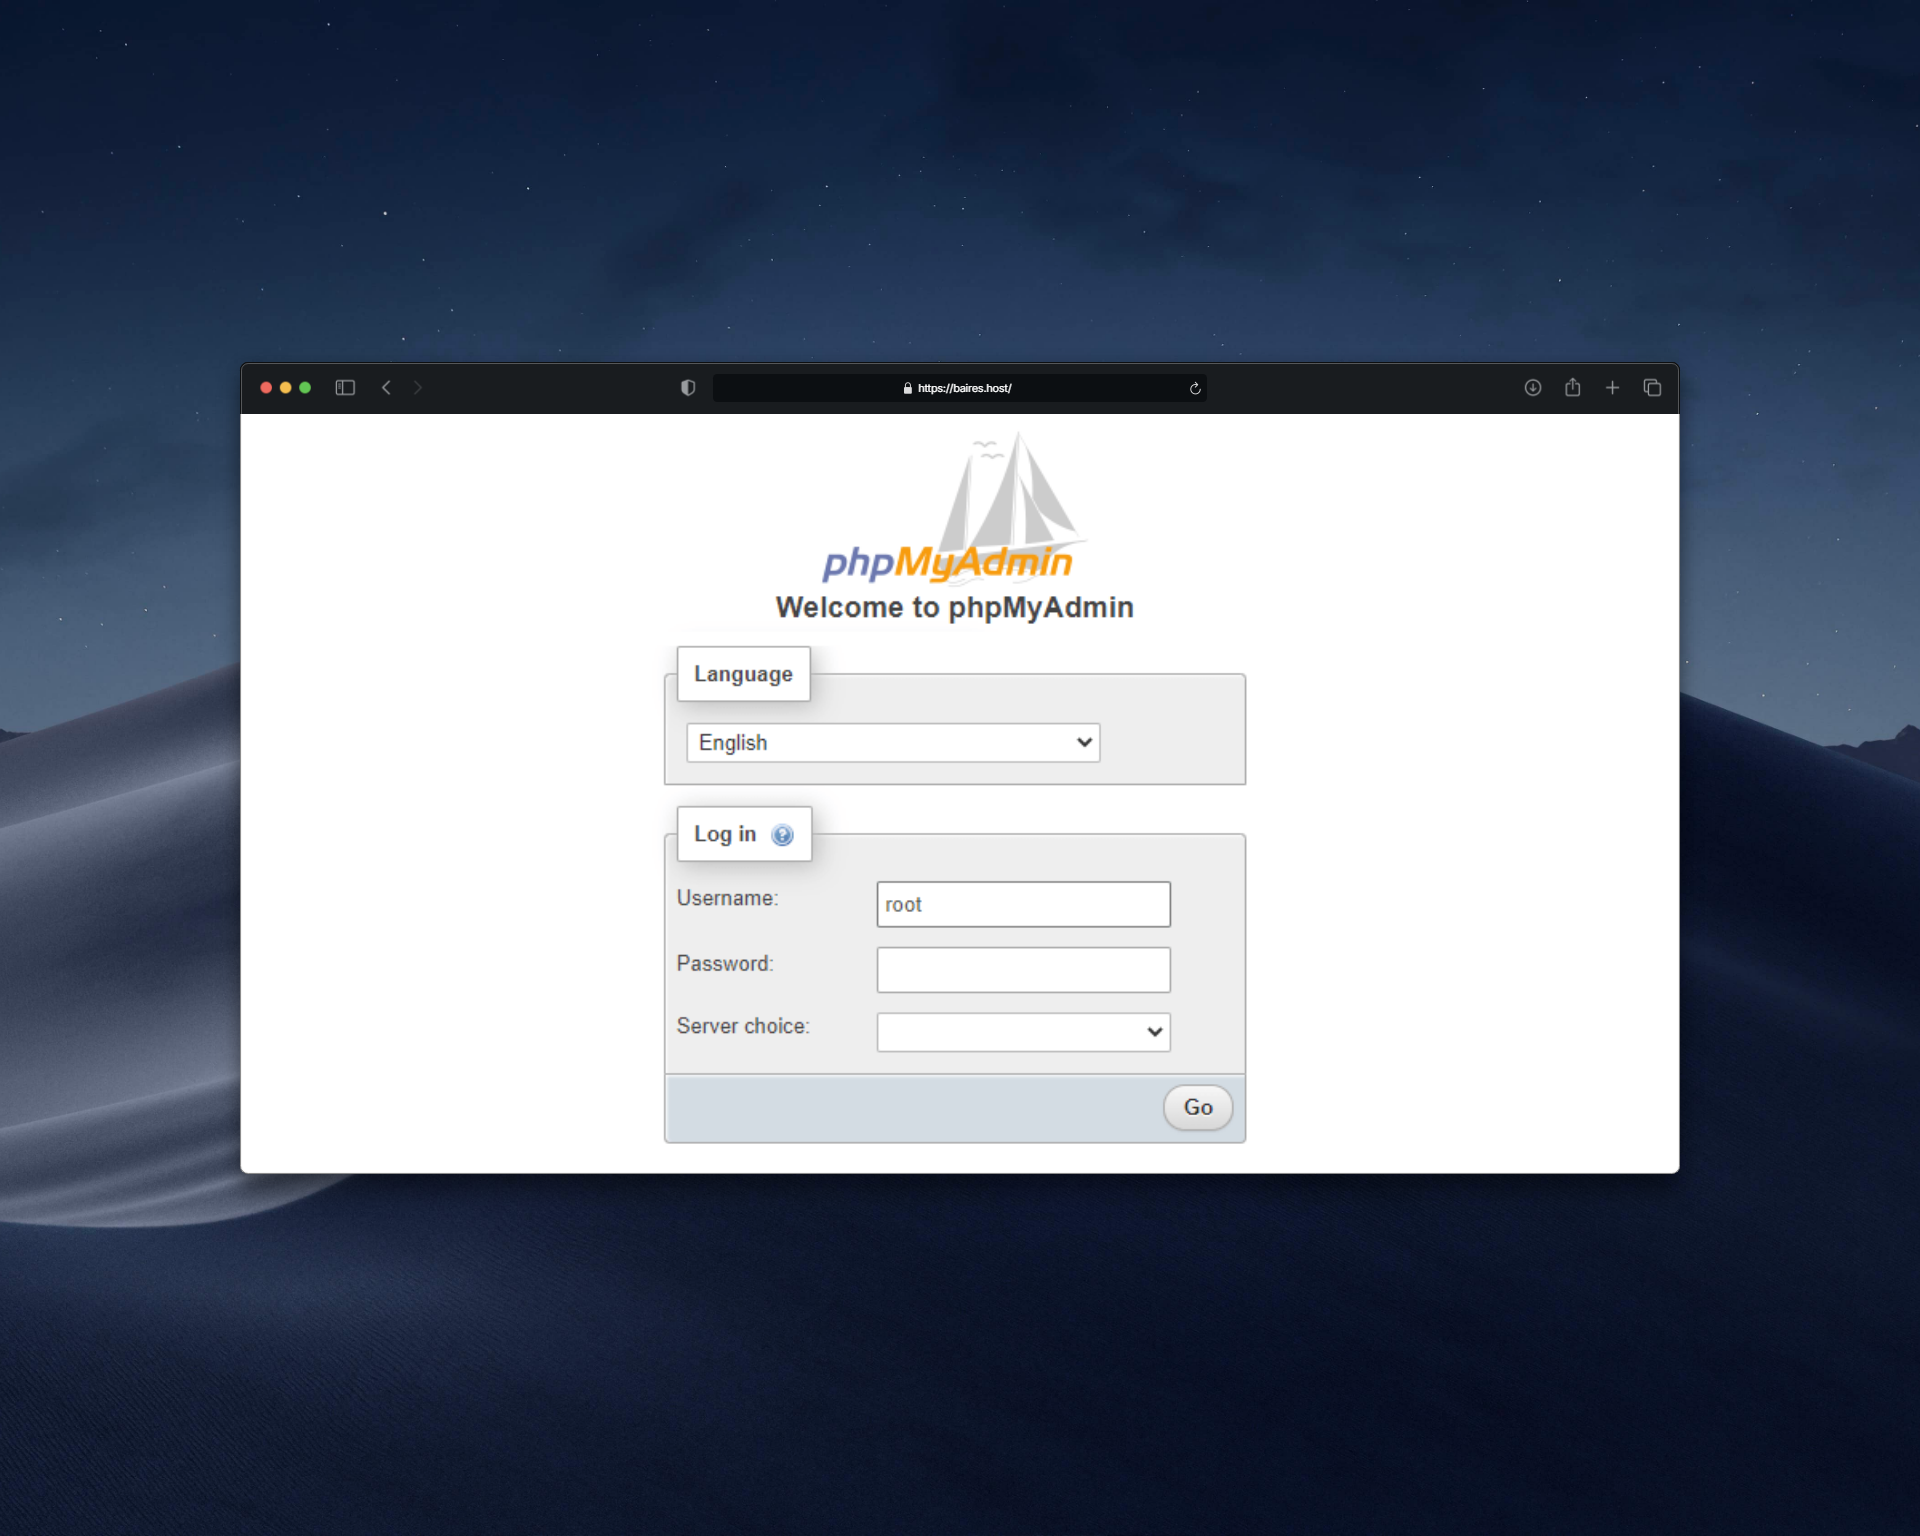
Task: Click the help icon next to Log in
Action: [781, 834]
